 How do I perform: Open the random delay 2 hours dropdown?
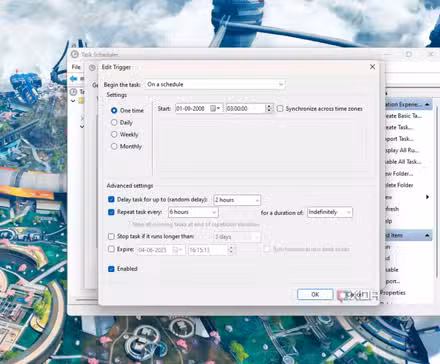237,200
